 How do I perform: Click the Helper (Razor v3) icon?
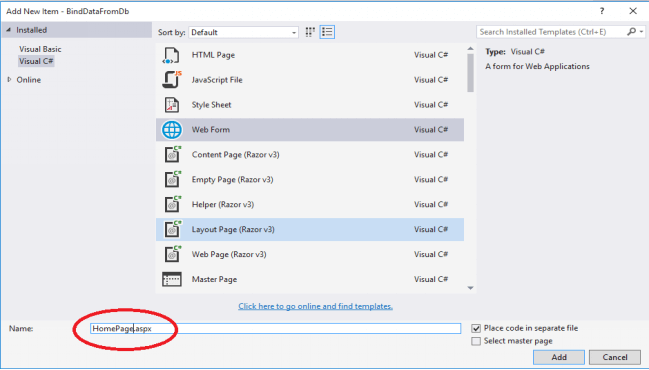coord(173,204)
